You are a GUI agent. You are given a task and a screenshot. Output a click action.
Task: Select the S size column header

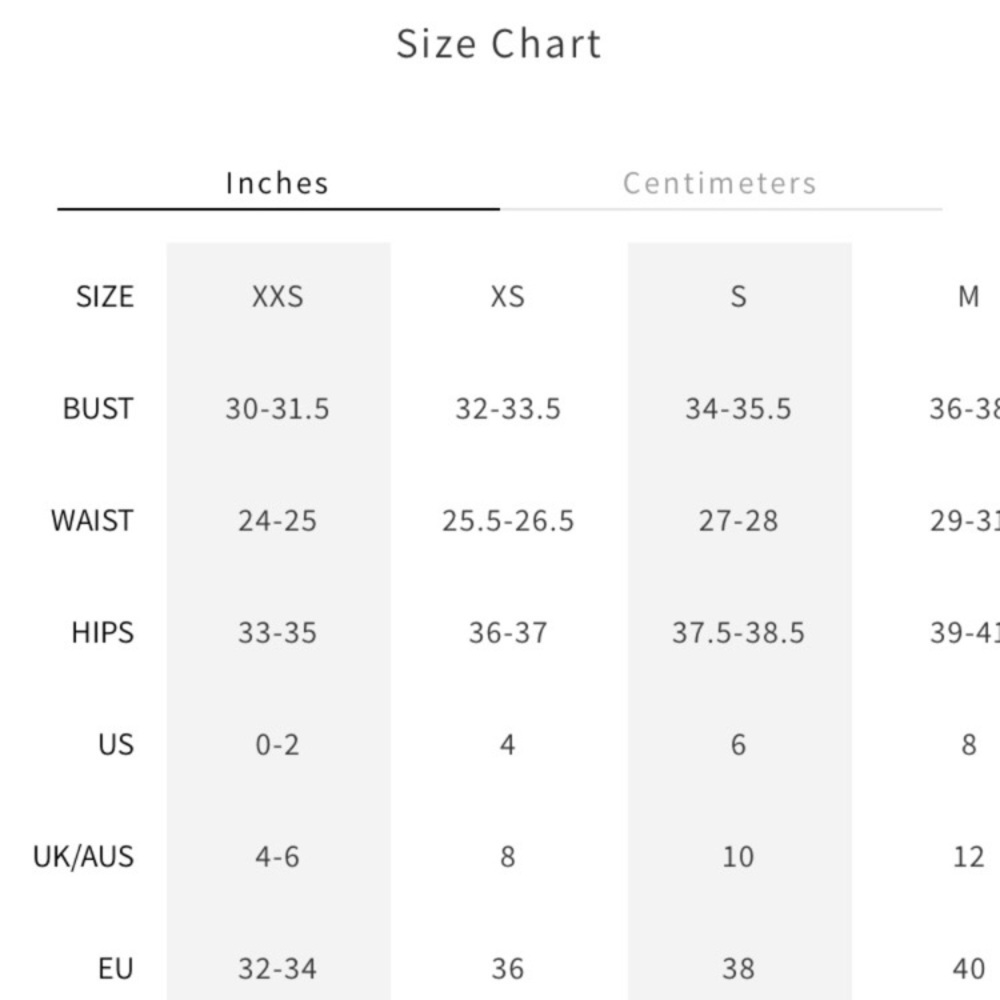point(738,297)
